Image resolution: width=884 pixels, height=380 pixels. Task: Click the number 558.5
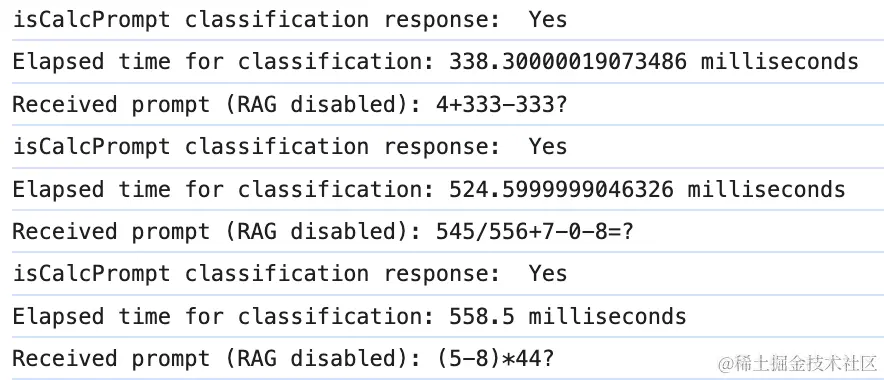481,315
